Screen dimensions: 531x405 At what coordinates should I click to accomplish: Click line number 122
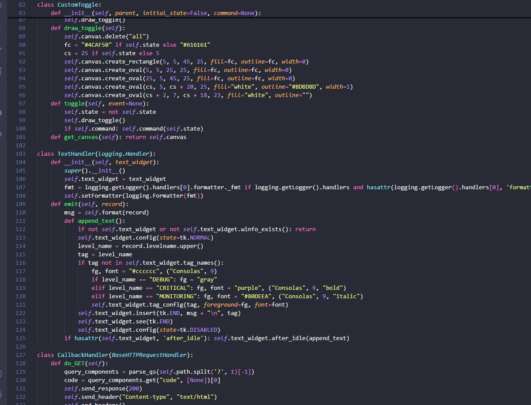pyautogui.click(x=21, y=313)
